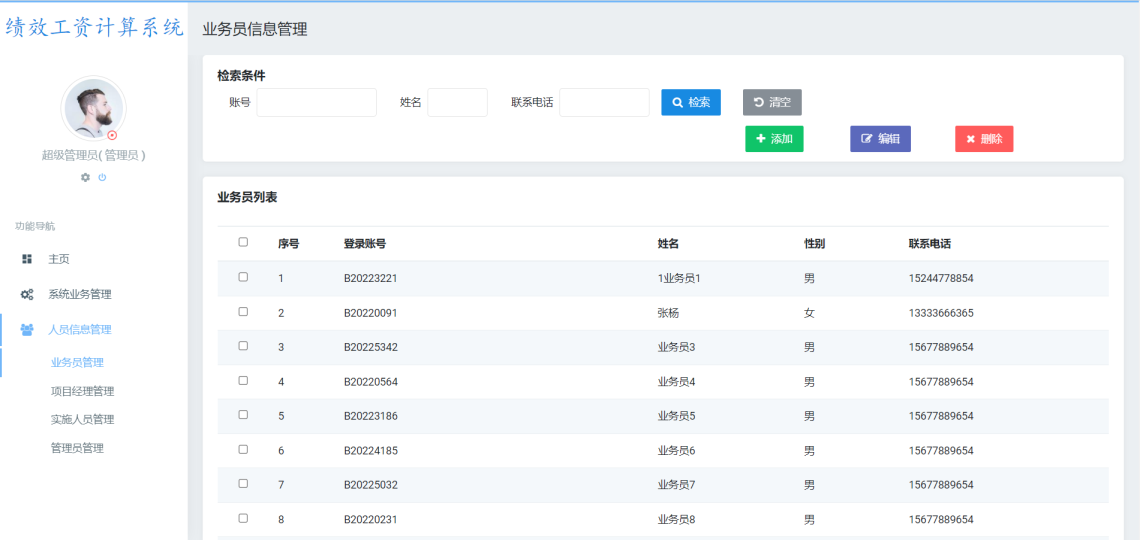Image resolution: width=1140 pixels, height=540 pixels.
Task: Select 业务员管理 in the sidebar
Action: click(x=77, y=362)
